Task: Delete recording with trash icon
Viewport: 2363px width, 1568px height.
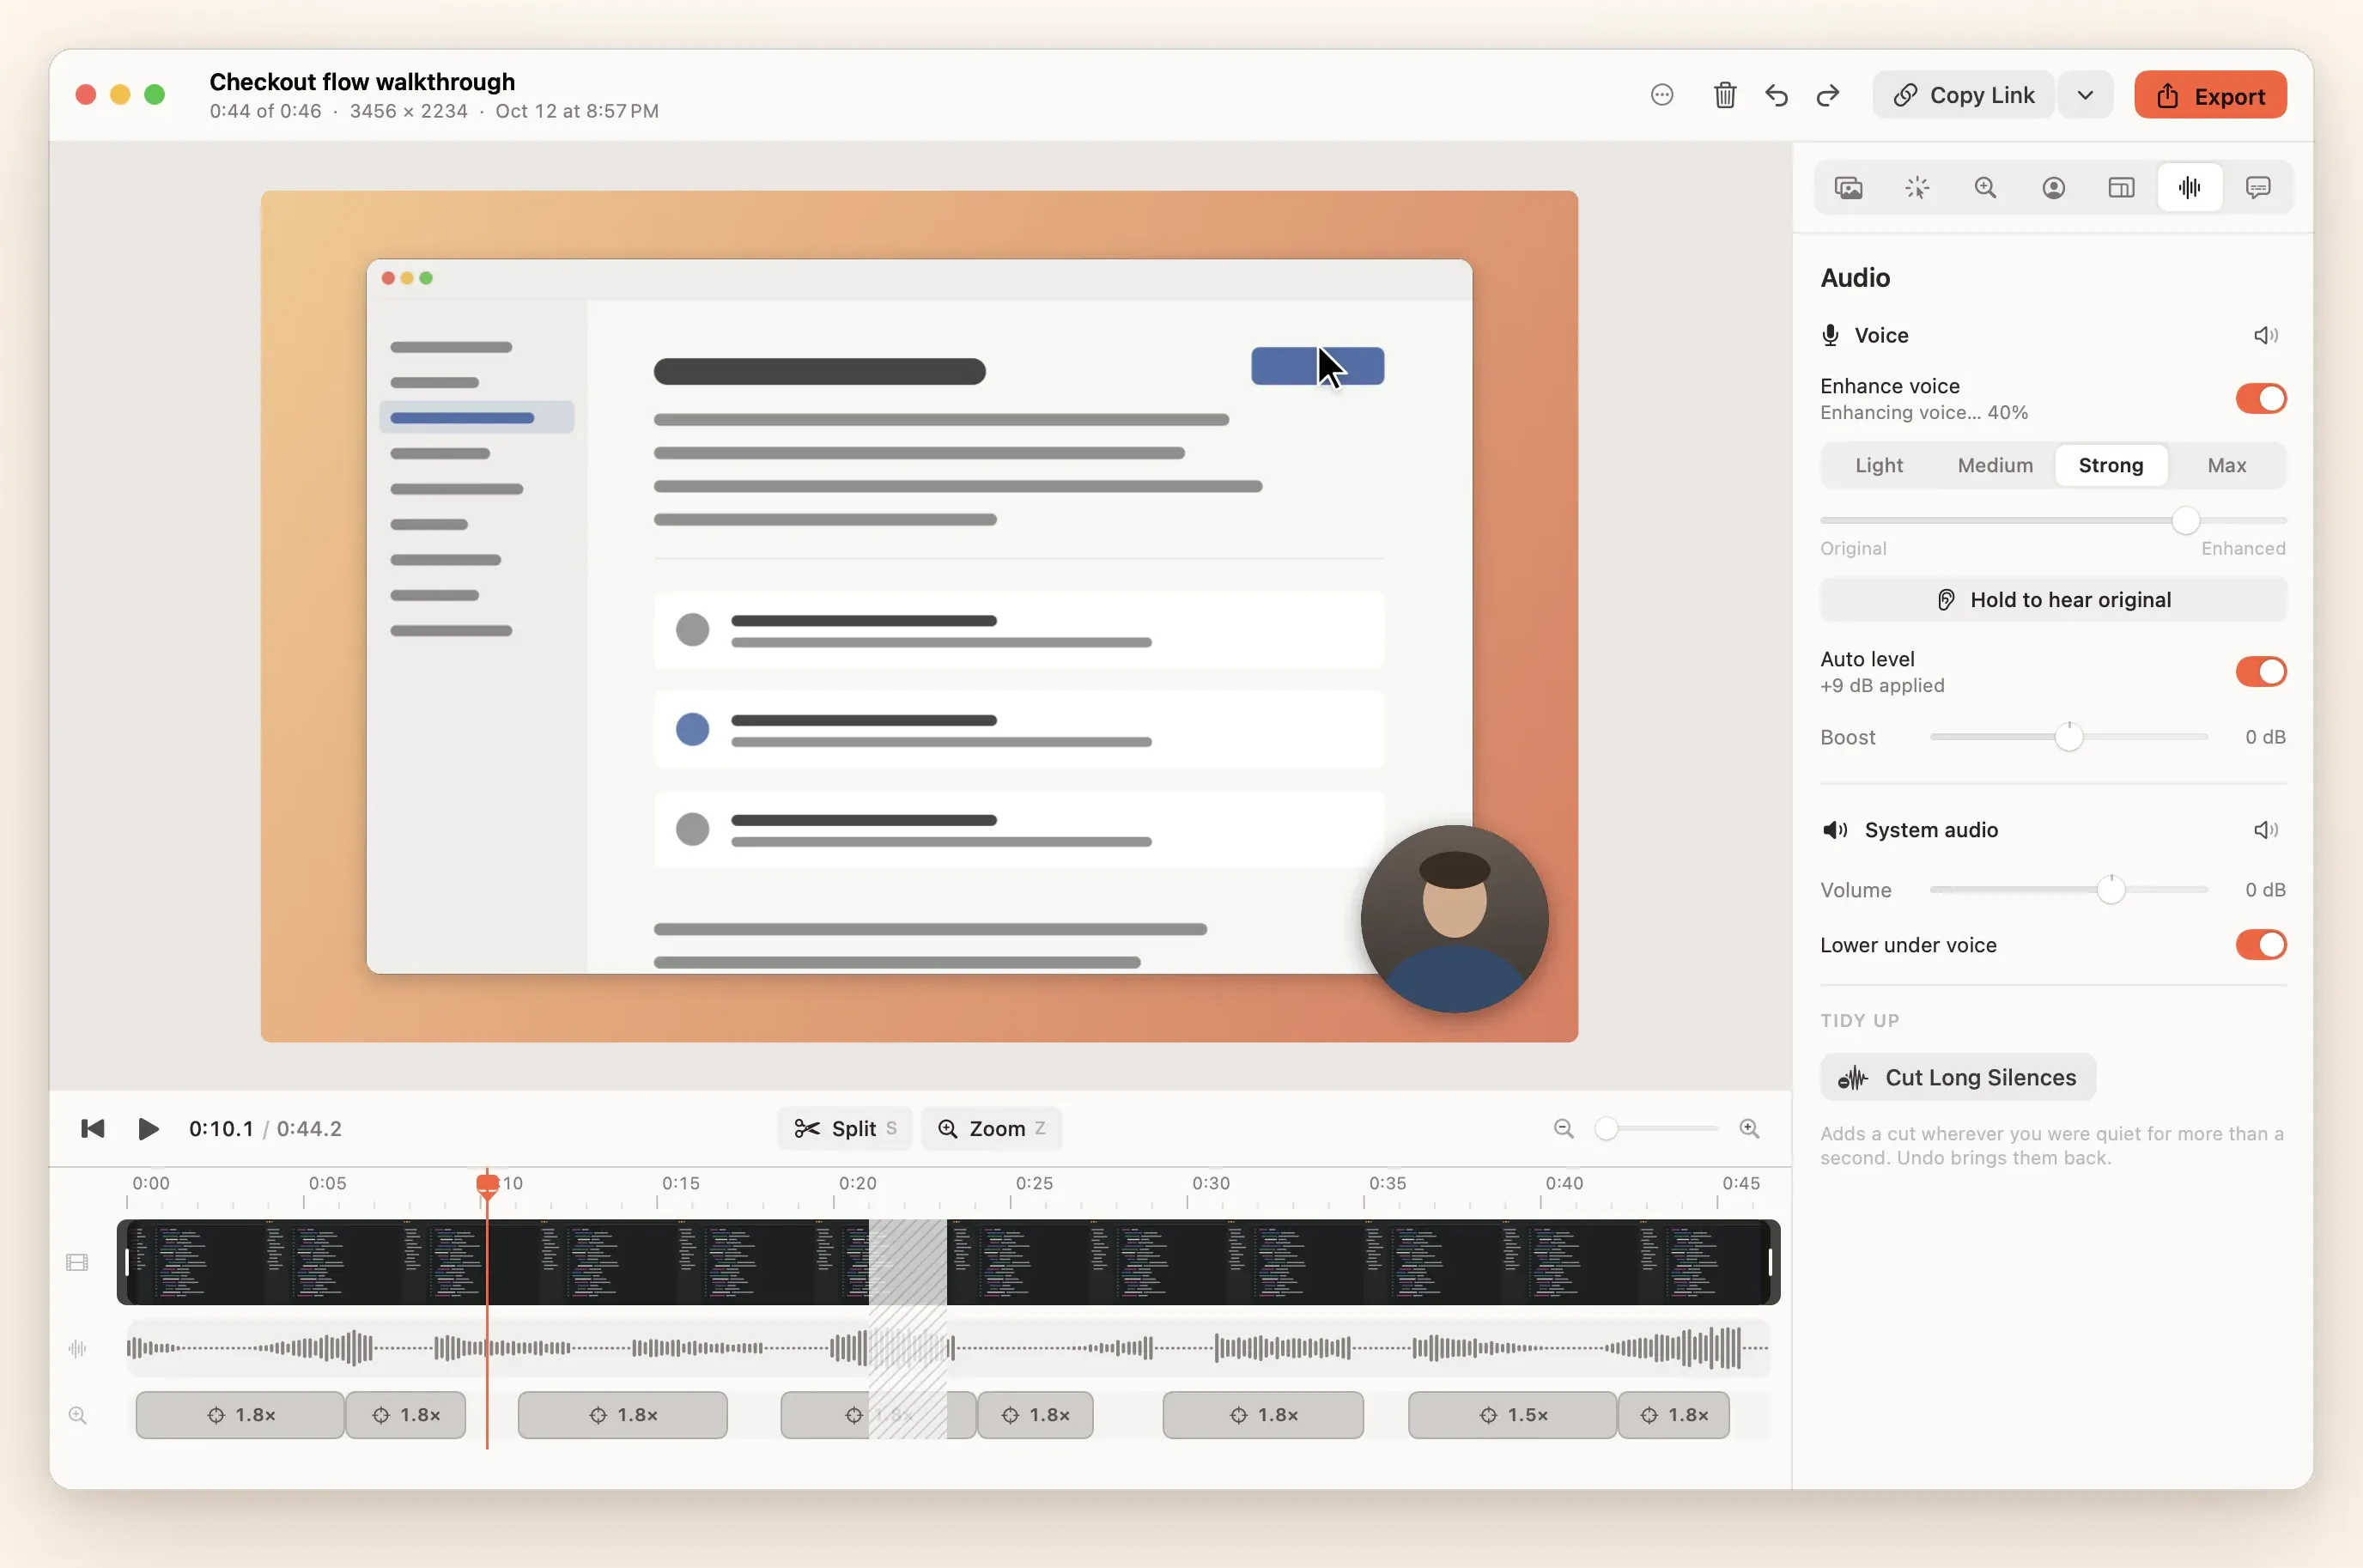Action: pos(1725,95)
